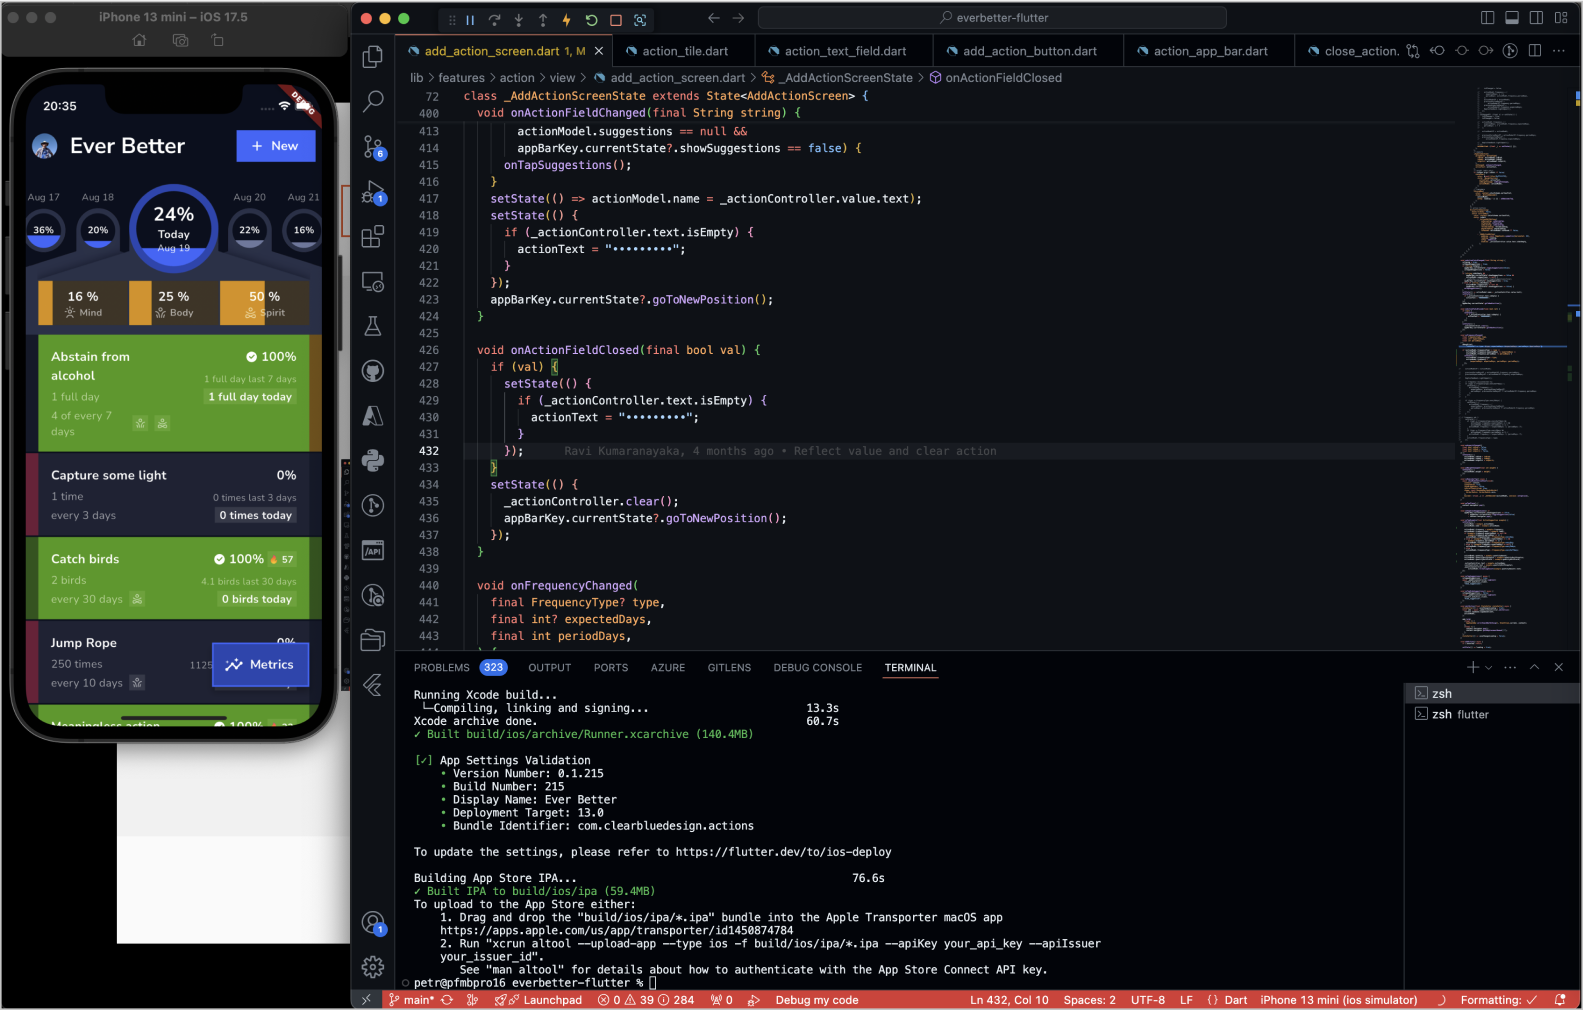Toggle the secondary side bar layout
Image resolution: width=1584 pixels, height=1010 pixels.
pyautogui.click(x=1536, y=18)
